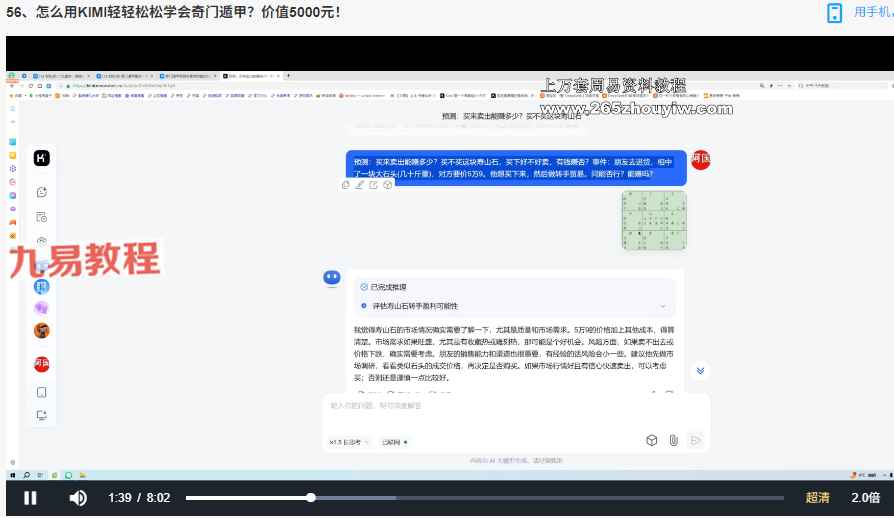Click the phone-shaped icon in Kimi sidebar
Screen dimensions: 894x518
coord(42,392)
